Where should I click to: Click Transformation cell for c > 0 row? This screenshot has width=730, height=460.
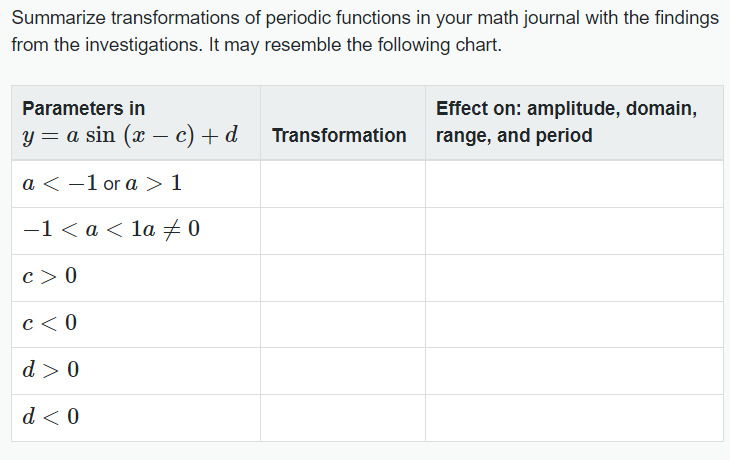click(x=342, y=277)
